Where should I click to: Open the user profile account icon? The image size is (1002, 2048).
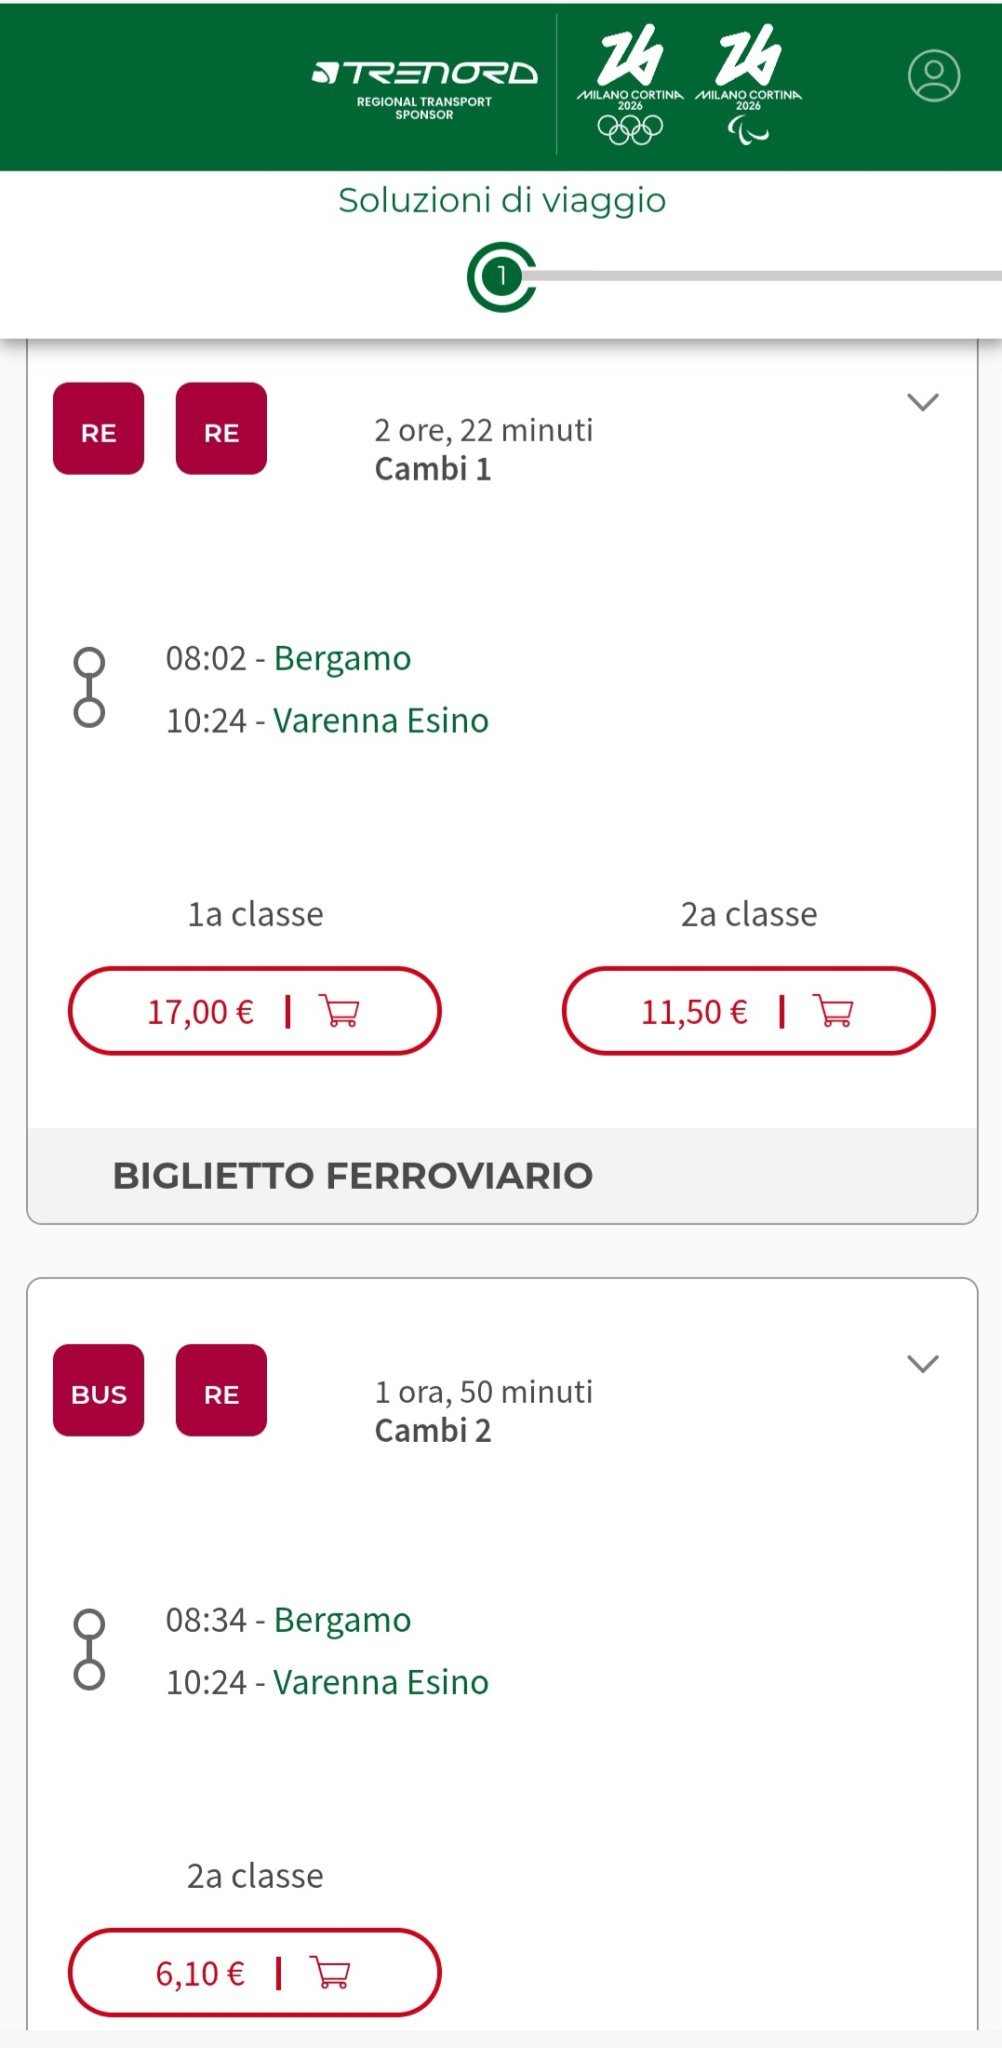click(933, 76)
